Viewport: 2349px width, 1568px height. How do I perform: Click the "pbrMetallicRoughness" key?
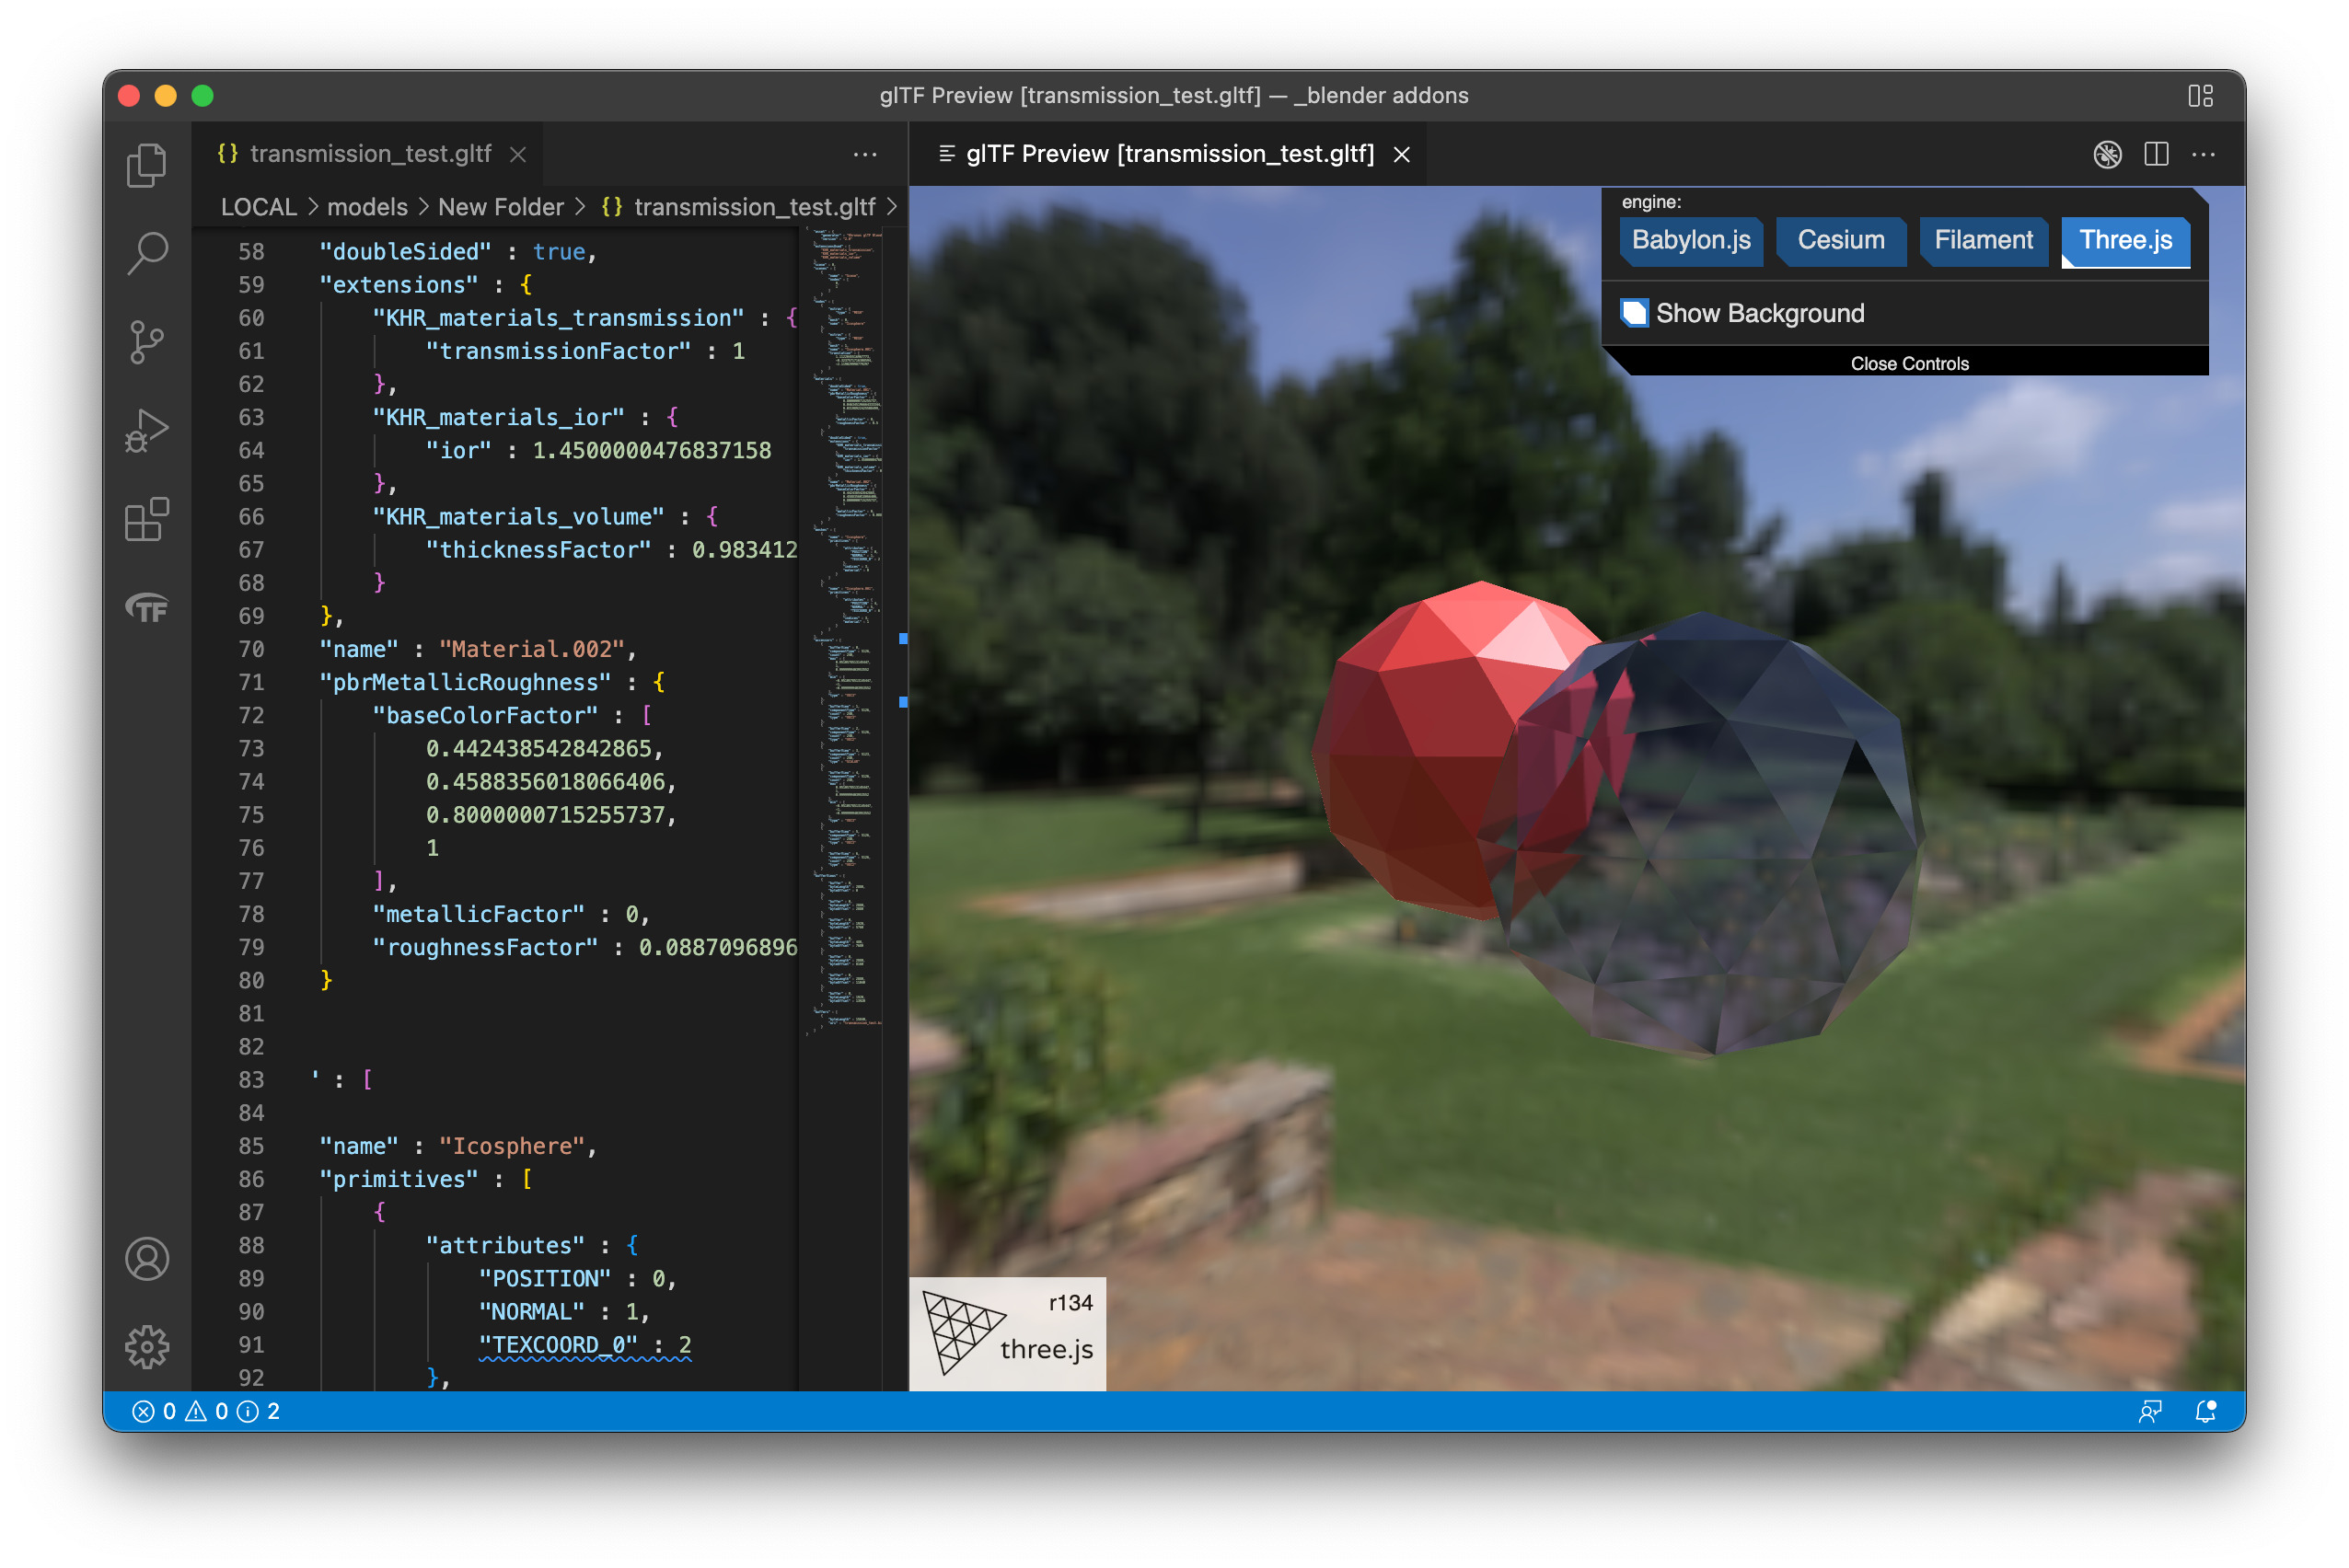pyautogui.click(x=465, y=682)
